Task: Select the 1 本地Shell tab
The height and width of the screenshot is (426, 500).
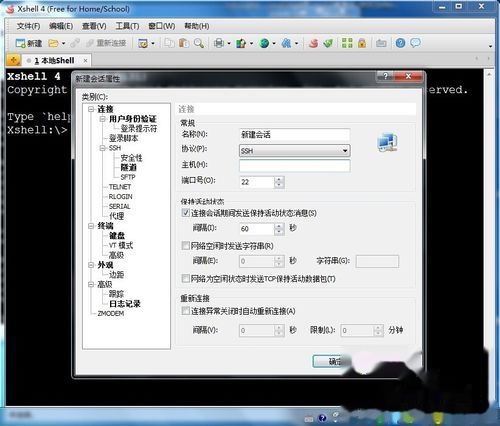Action: 54,60
